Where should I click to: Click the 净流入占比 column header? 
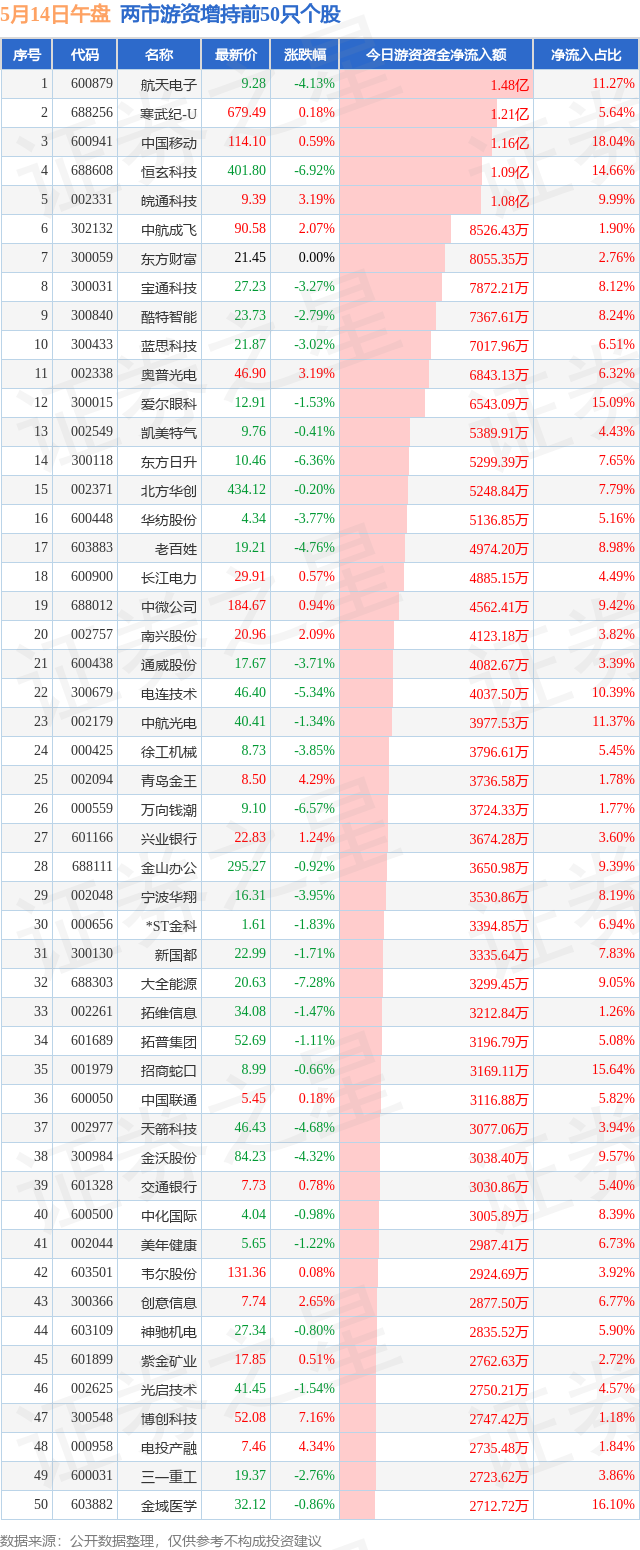tap(585, 55)
